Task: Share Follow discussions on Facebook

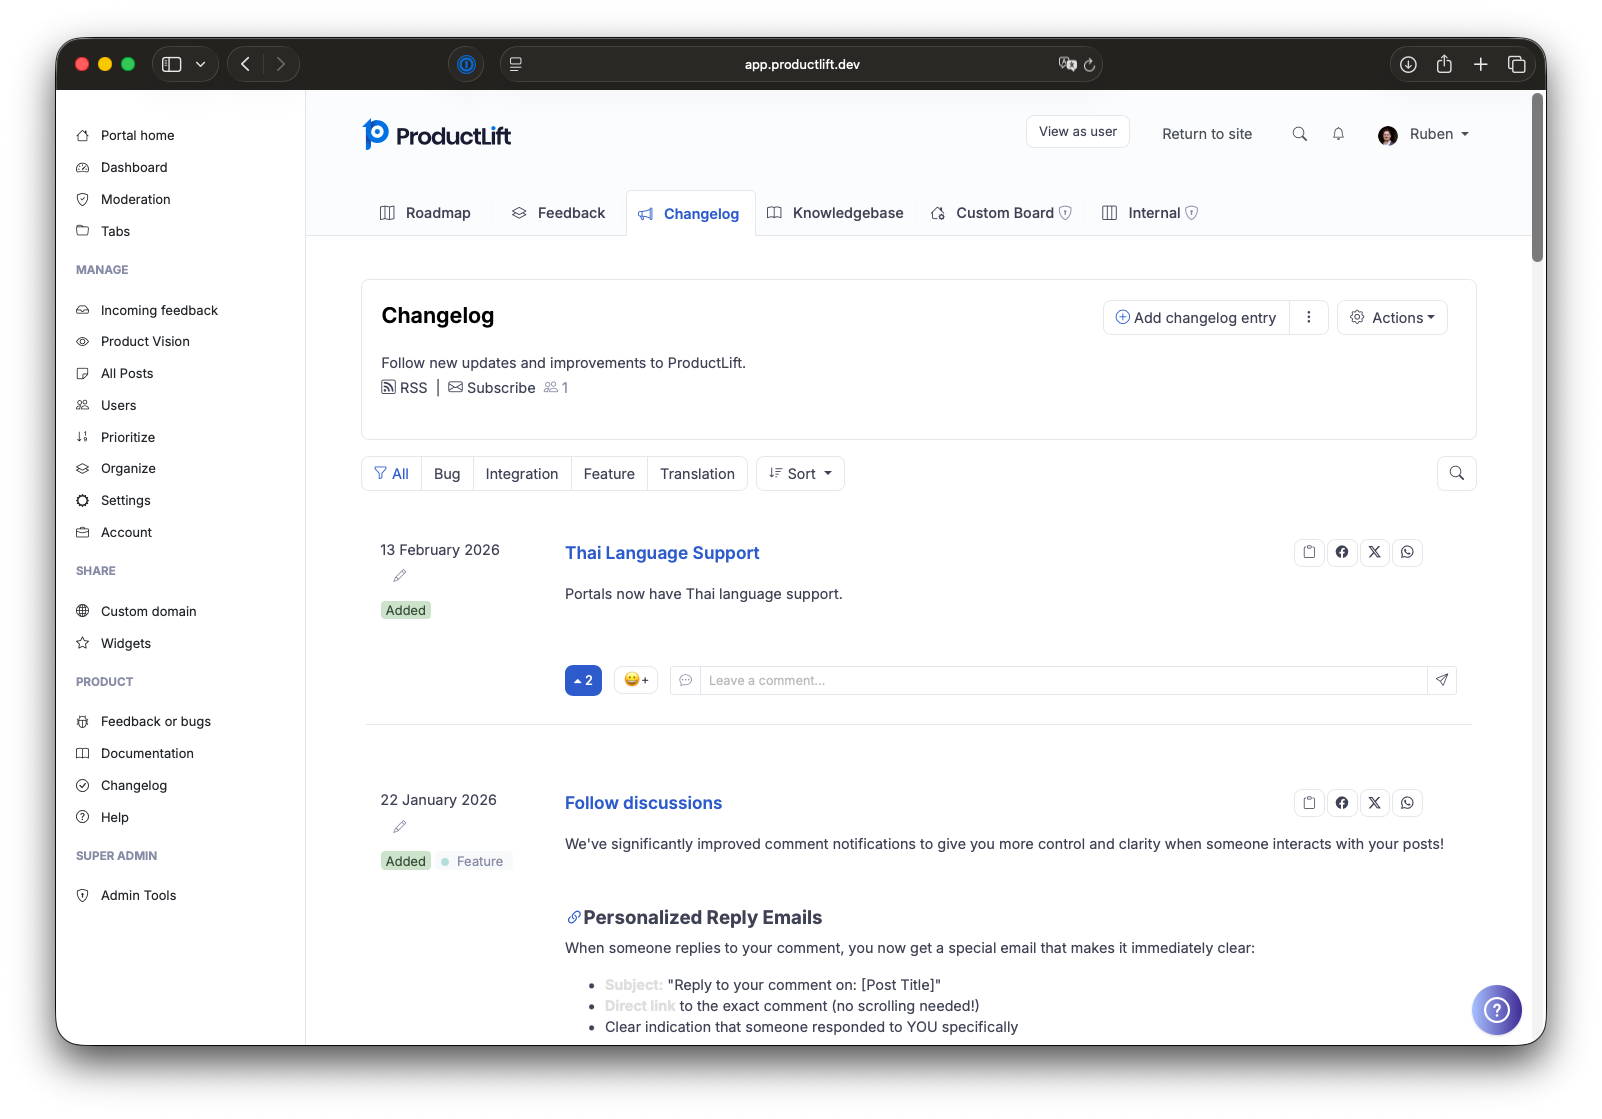Action: (1342, 803)
